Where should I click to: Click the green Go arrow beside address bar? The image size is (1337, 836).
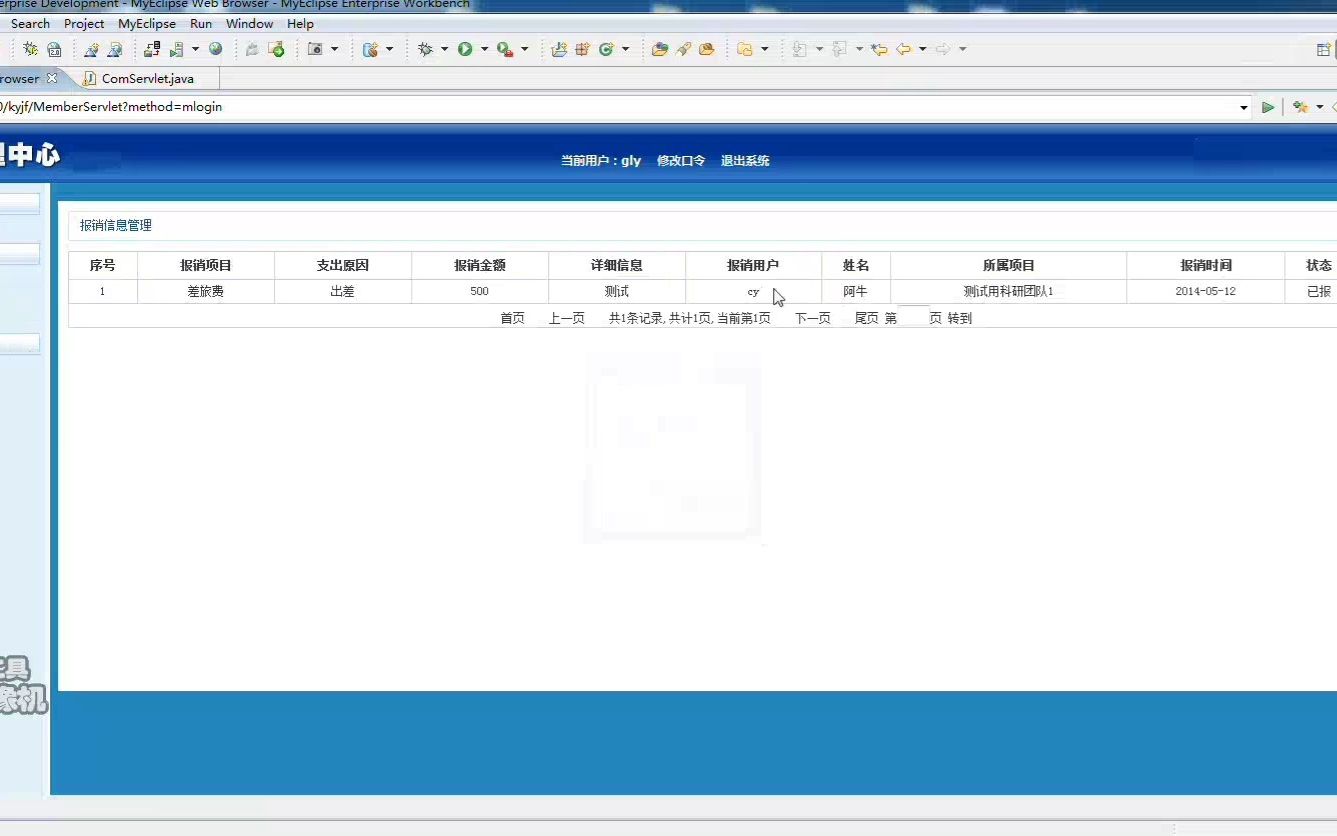click(1268, 107)
